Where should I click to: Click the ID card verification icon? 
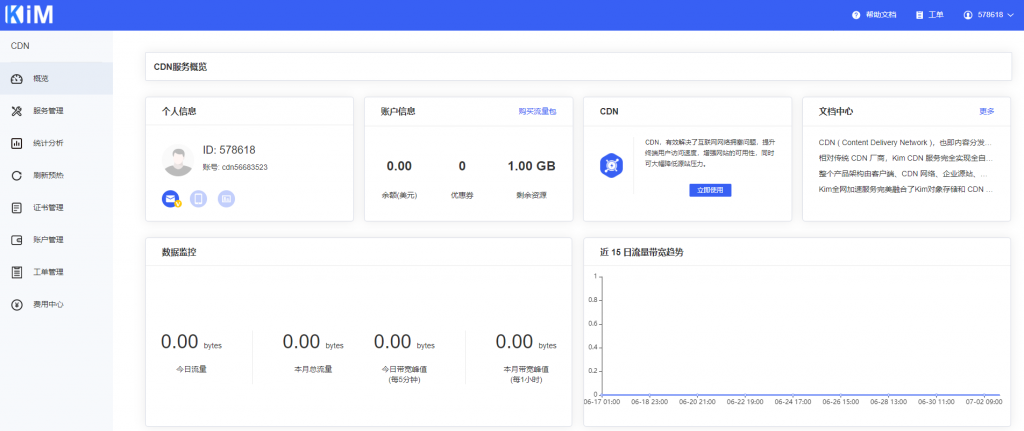[x=226, y=199]
